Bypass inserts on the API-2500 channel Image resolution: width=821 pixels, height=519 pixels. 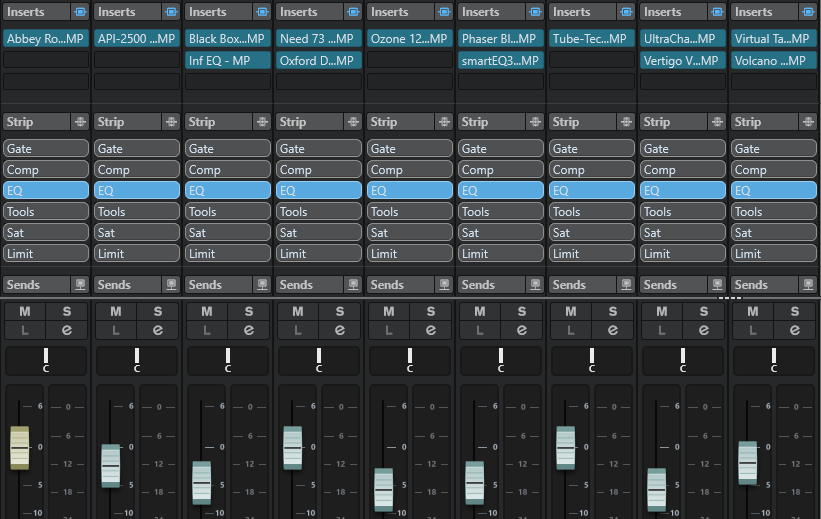[x=171, y=12]
